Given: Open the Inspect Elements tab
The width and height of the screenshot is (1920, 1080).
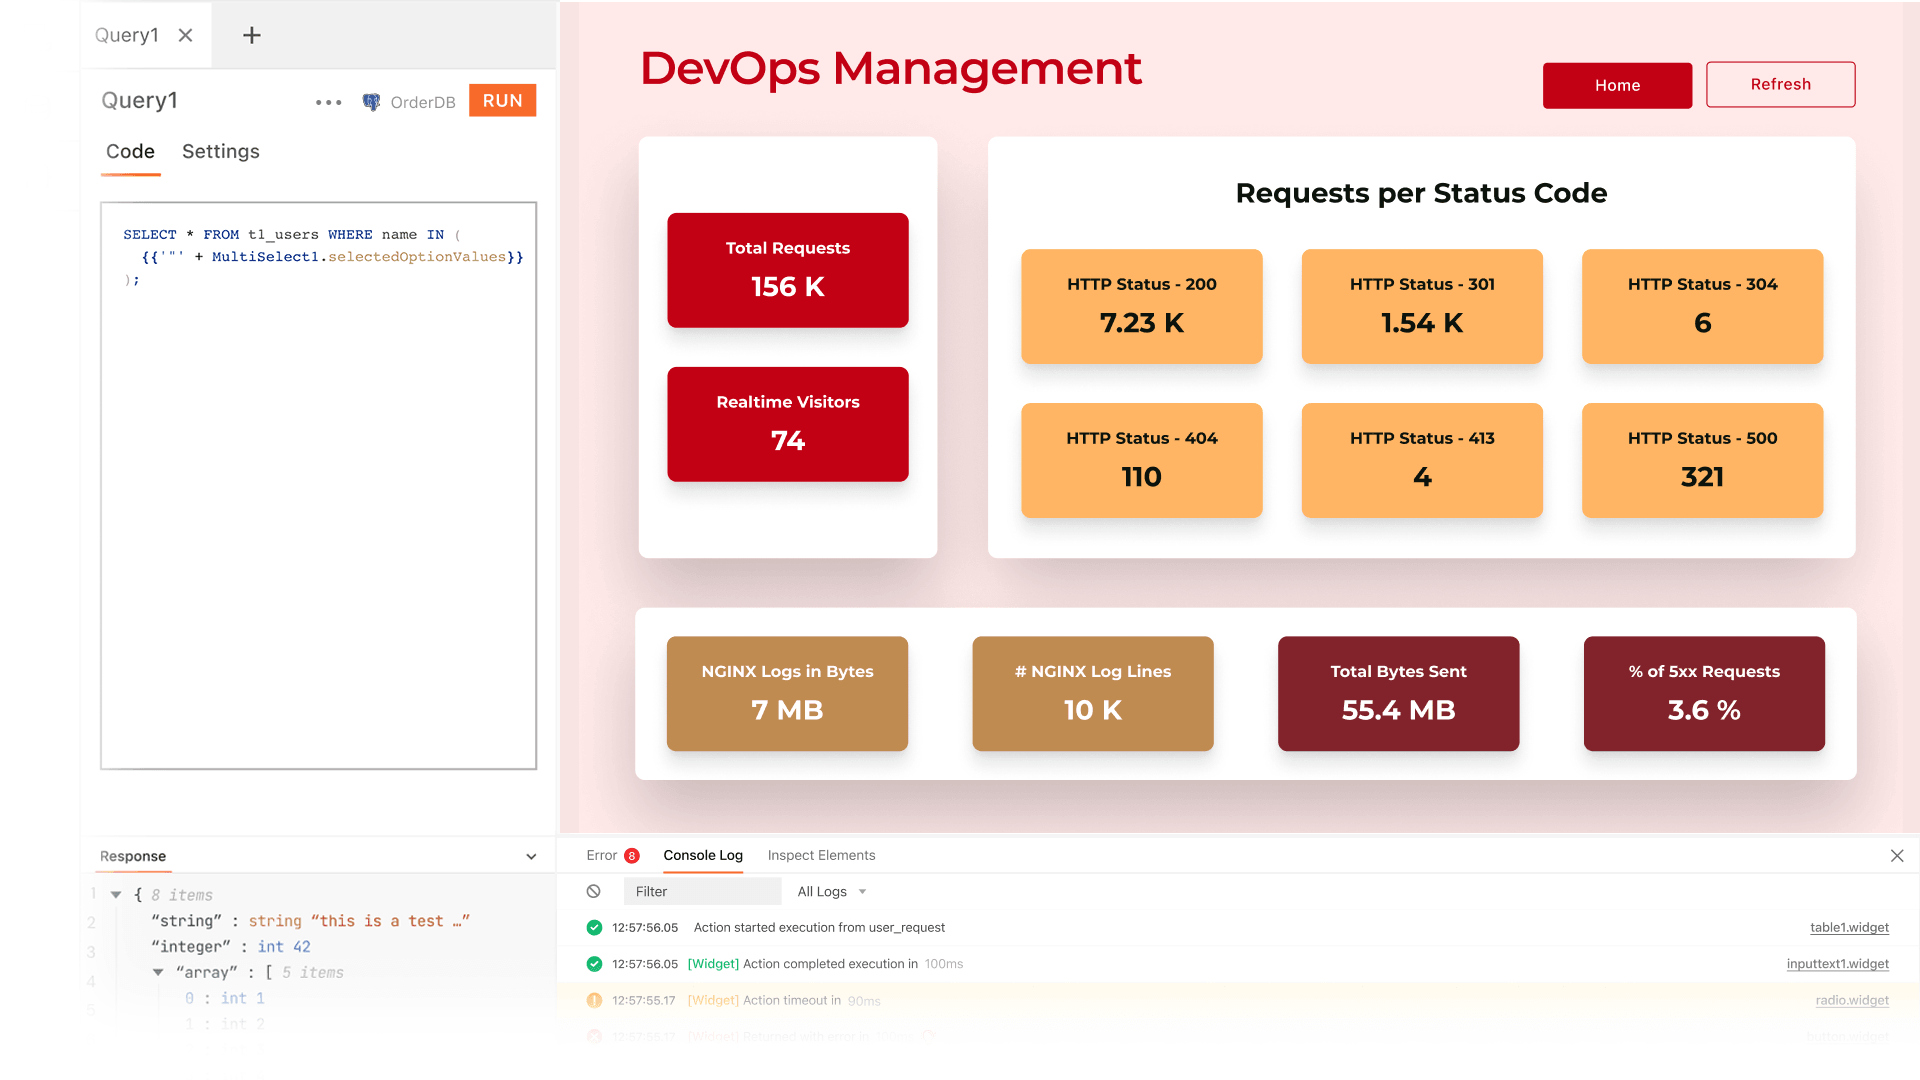Looking at the screenshot, I should (x=821, y=855).
